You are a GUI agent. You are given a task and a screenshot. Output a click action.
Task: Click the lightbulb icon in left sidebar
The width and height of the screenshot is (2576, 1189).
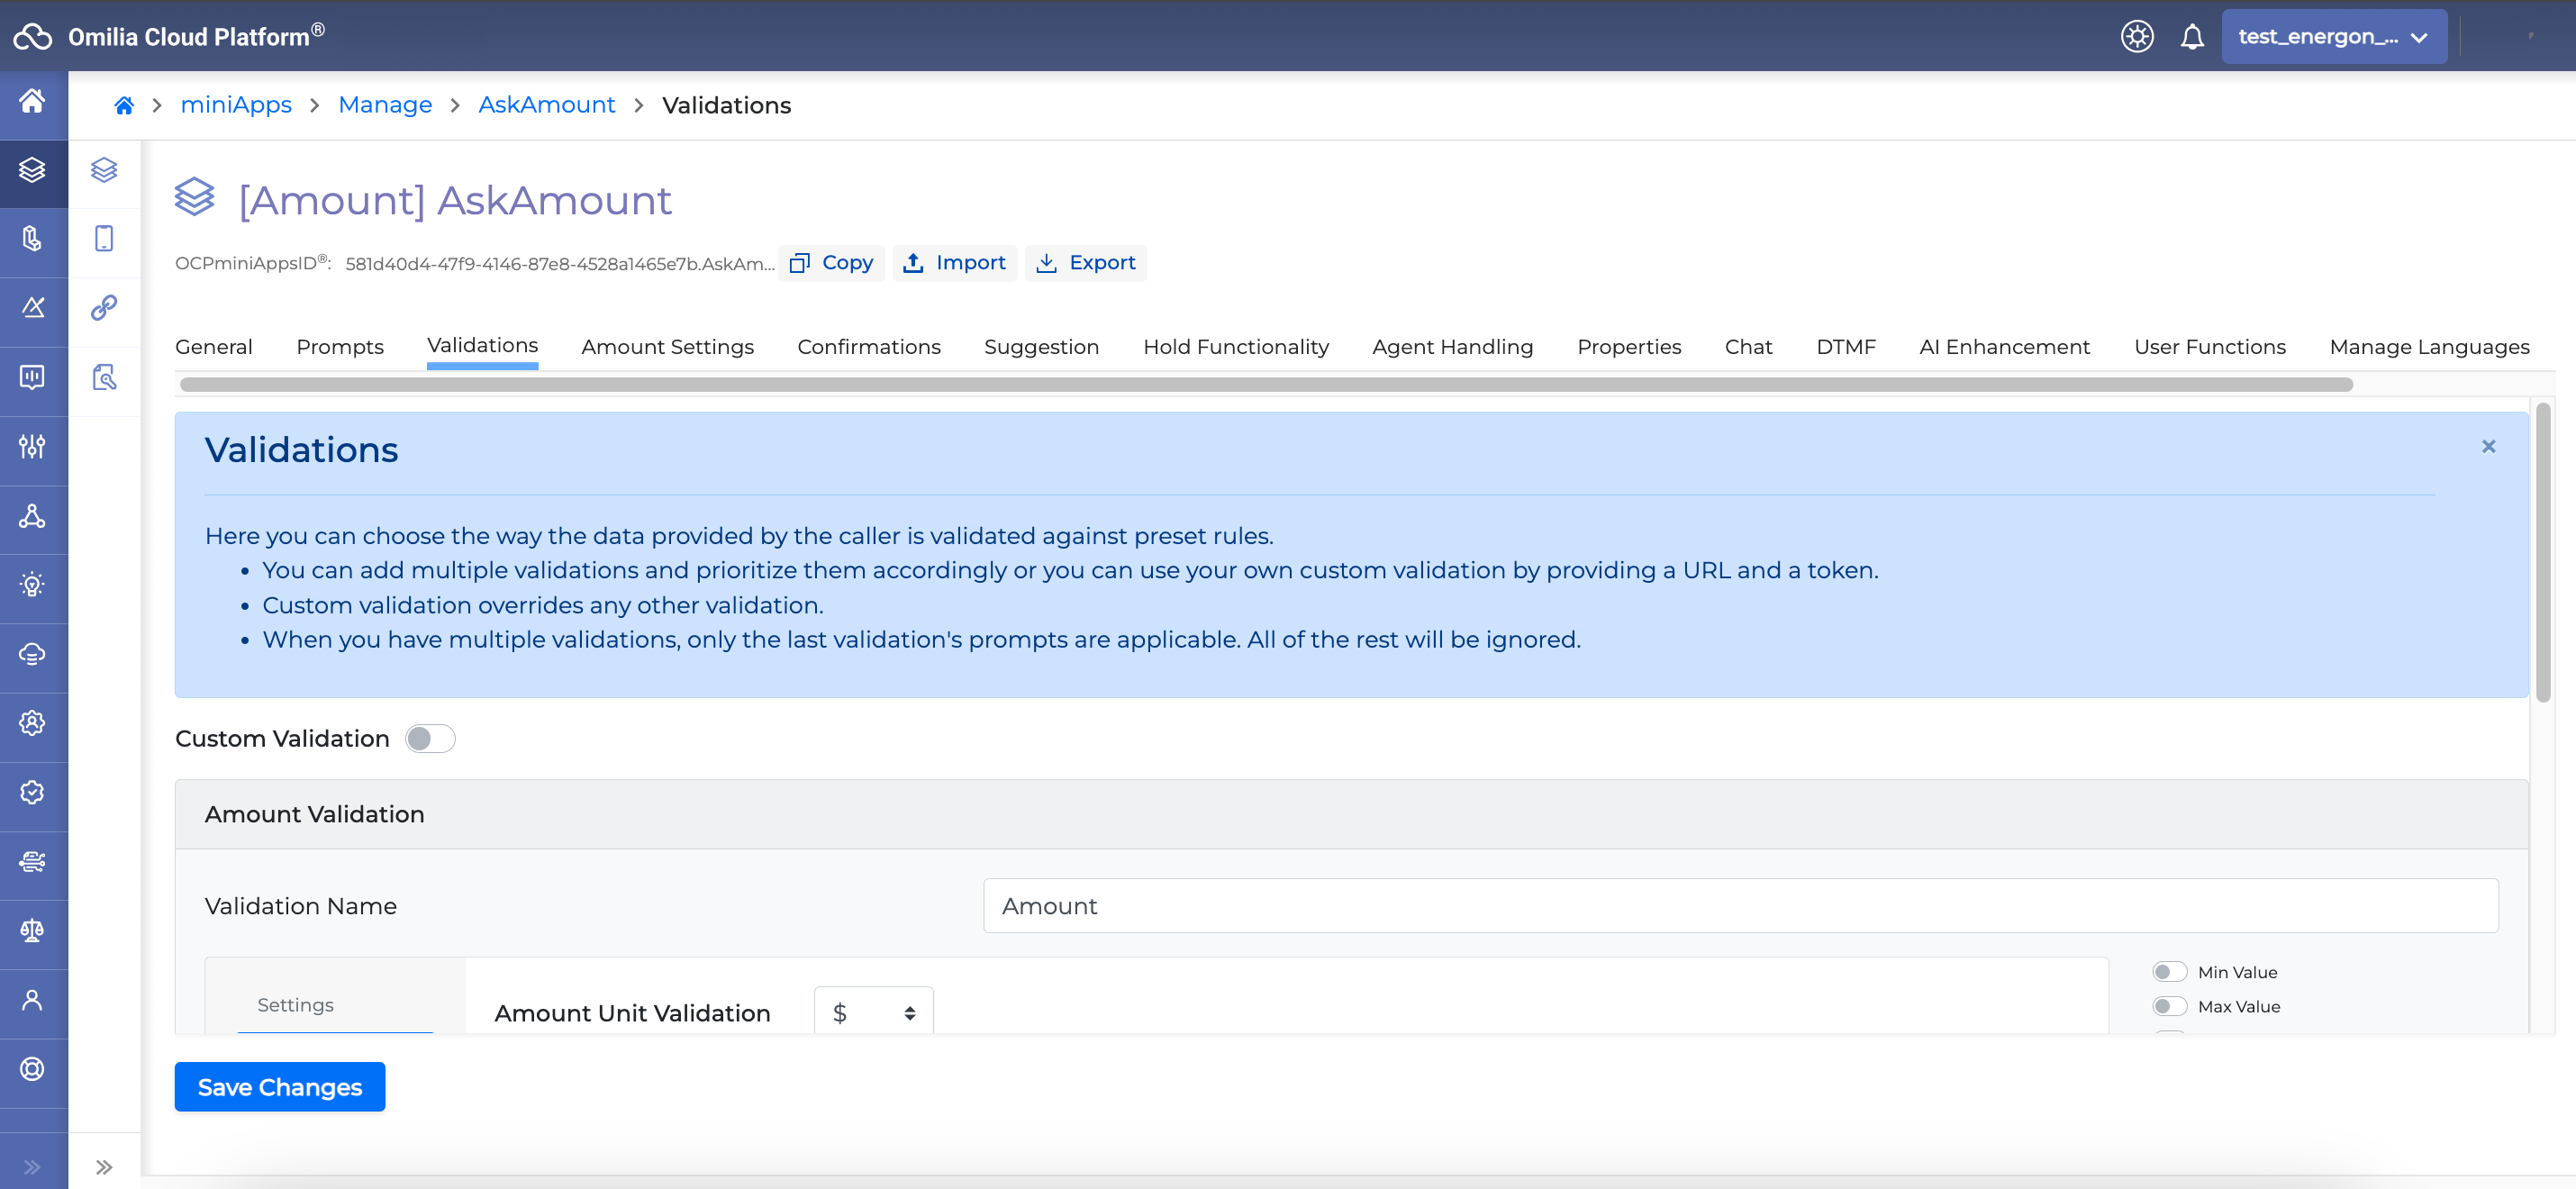pos(33,585)
